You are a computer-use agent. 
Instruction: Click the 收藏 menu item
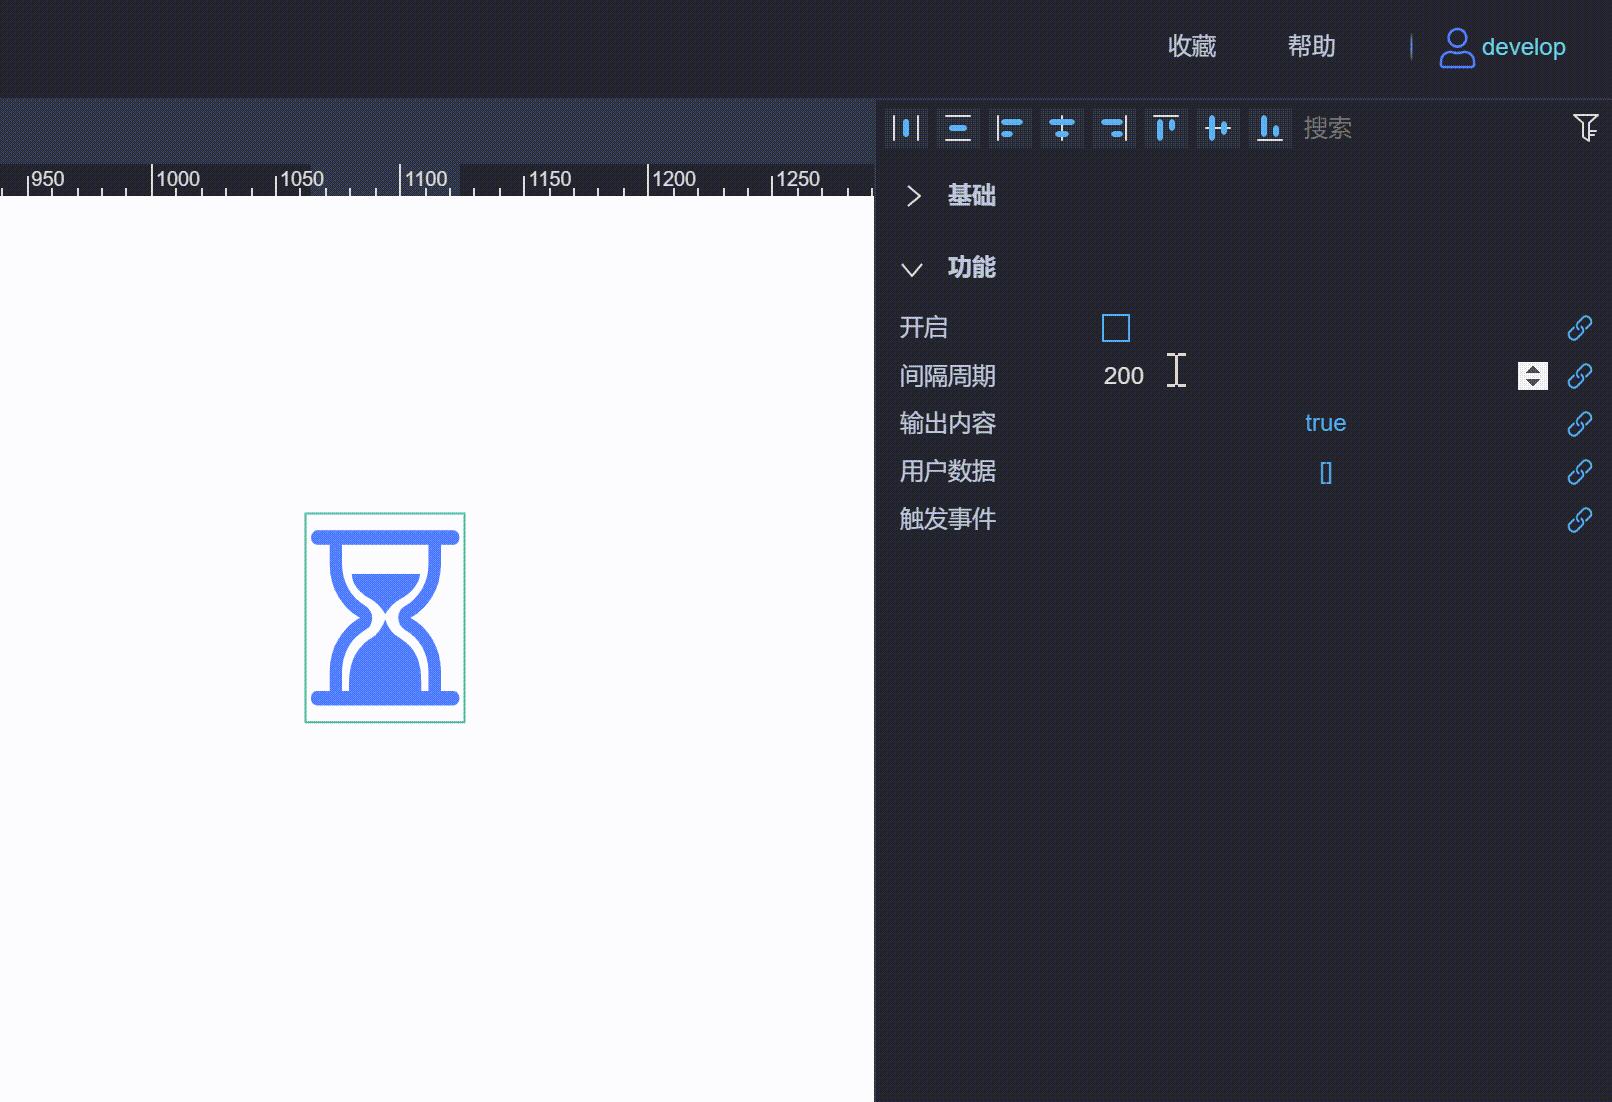(1191, 46)
